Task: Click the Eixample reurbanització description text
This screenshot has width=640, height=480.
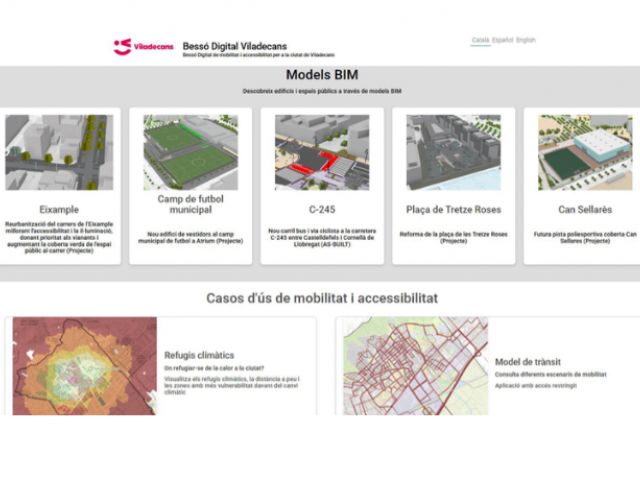Action: tap(59, 237)
